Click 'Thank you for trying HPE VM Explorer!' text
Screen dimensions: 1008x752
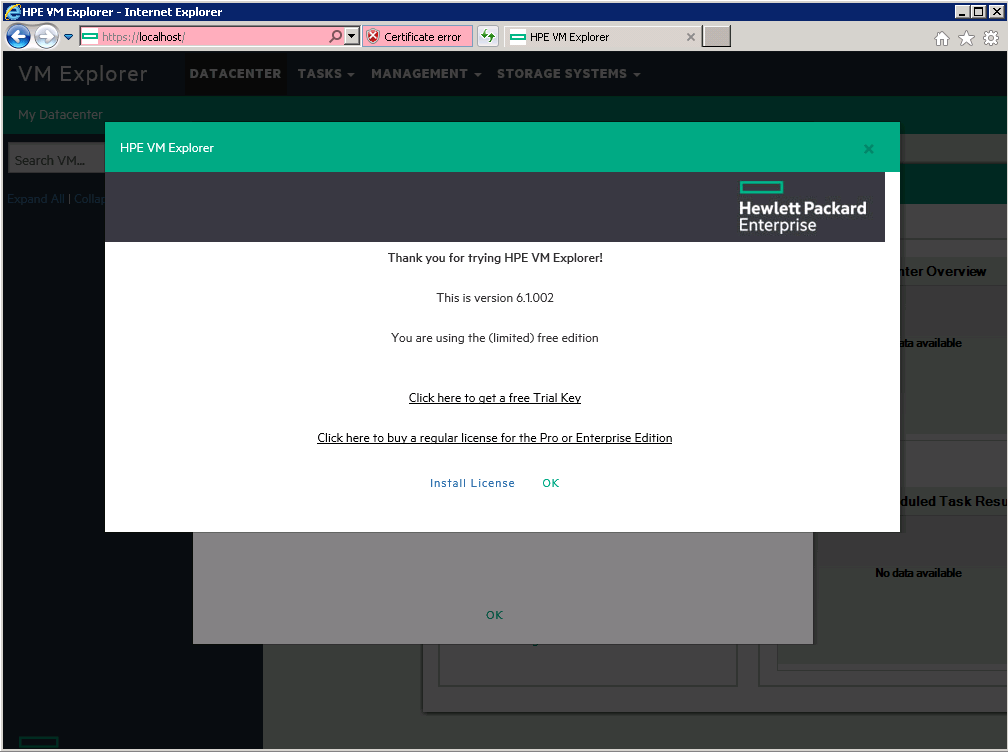(495, 258)
